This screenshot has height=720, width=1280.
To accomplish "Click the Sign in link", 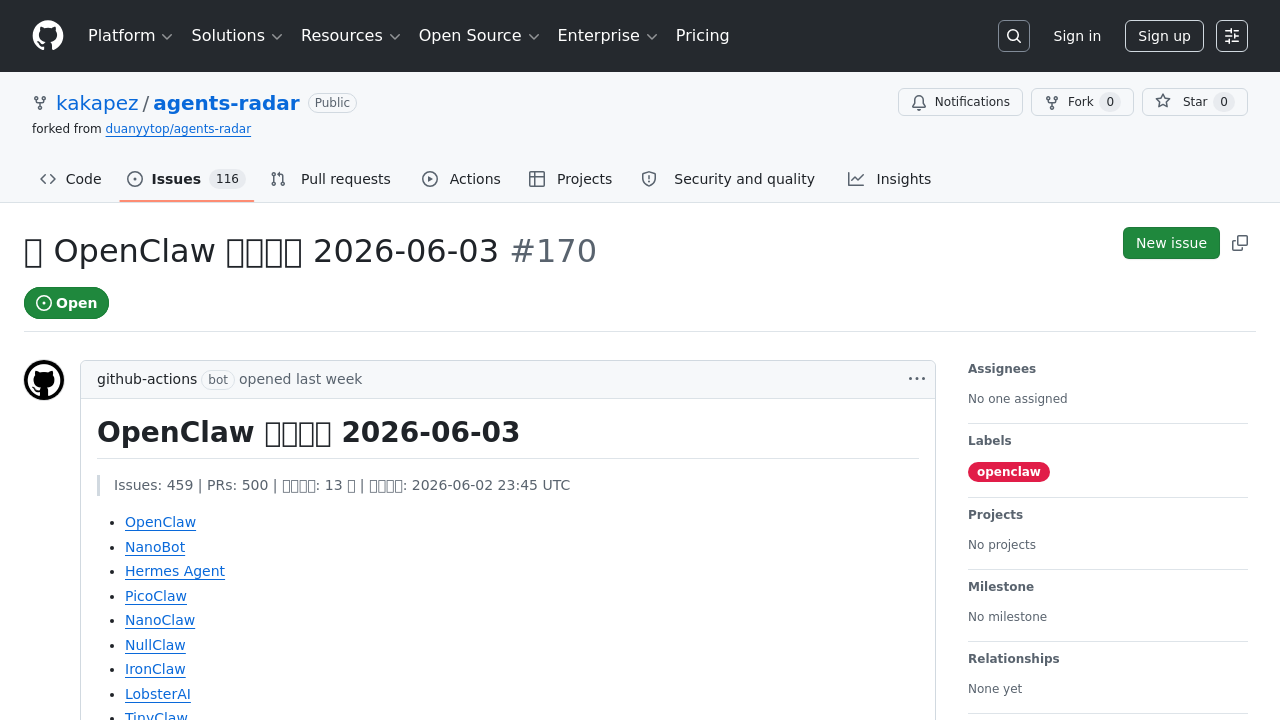I will click(1077, 36).
